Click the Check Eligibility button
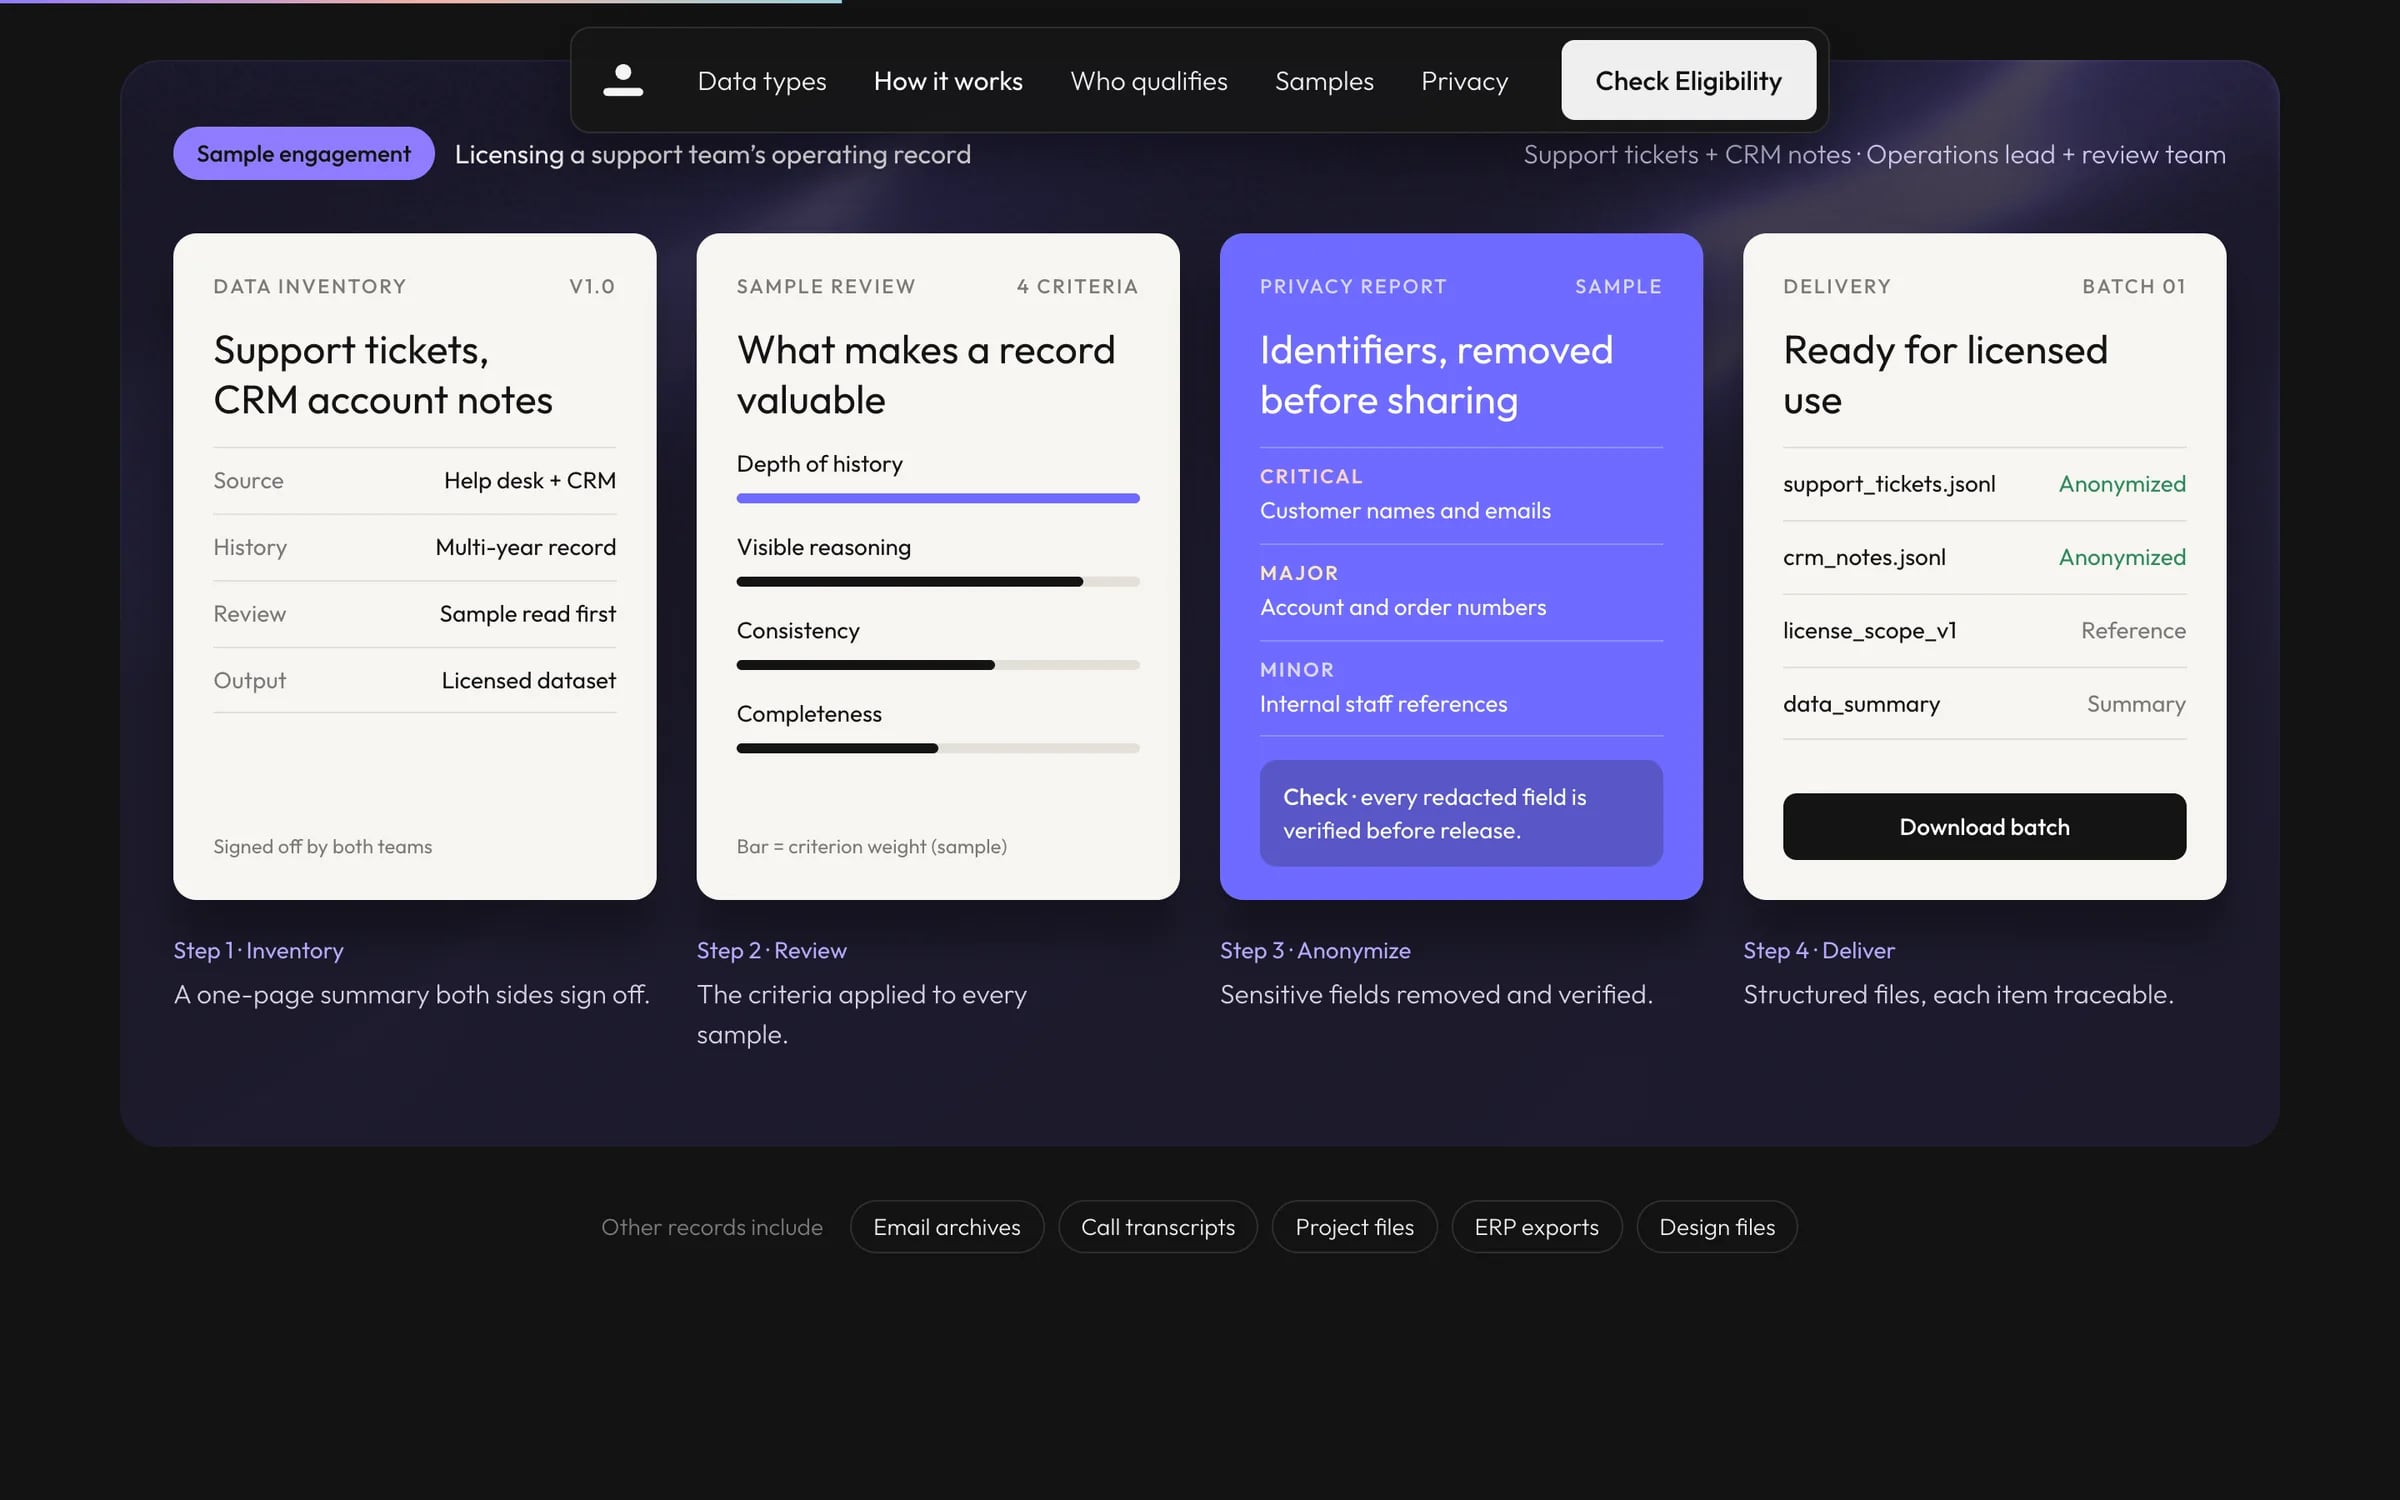Viewport: 2400px width, 1500px height. click(x=1688, y=80)
